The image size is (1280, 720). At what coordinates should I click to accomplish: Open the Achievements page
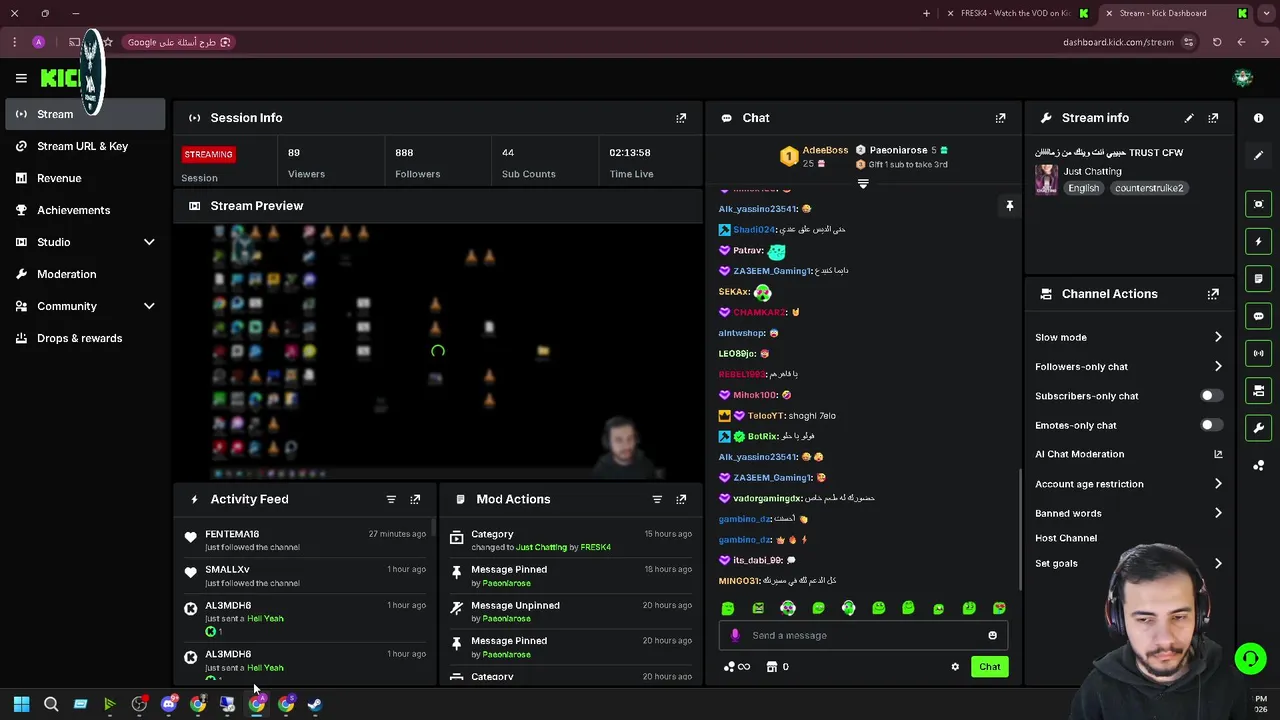(85, 210)
